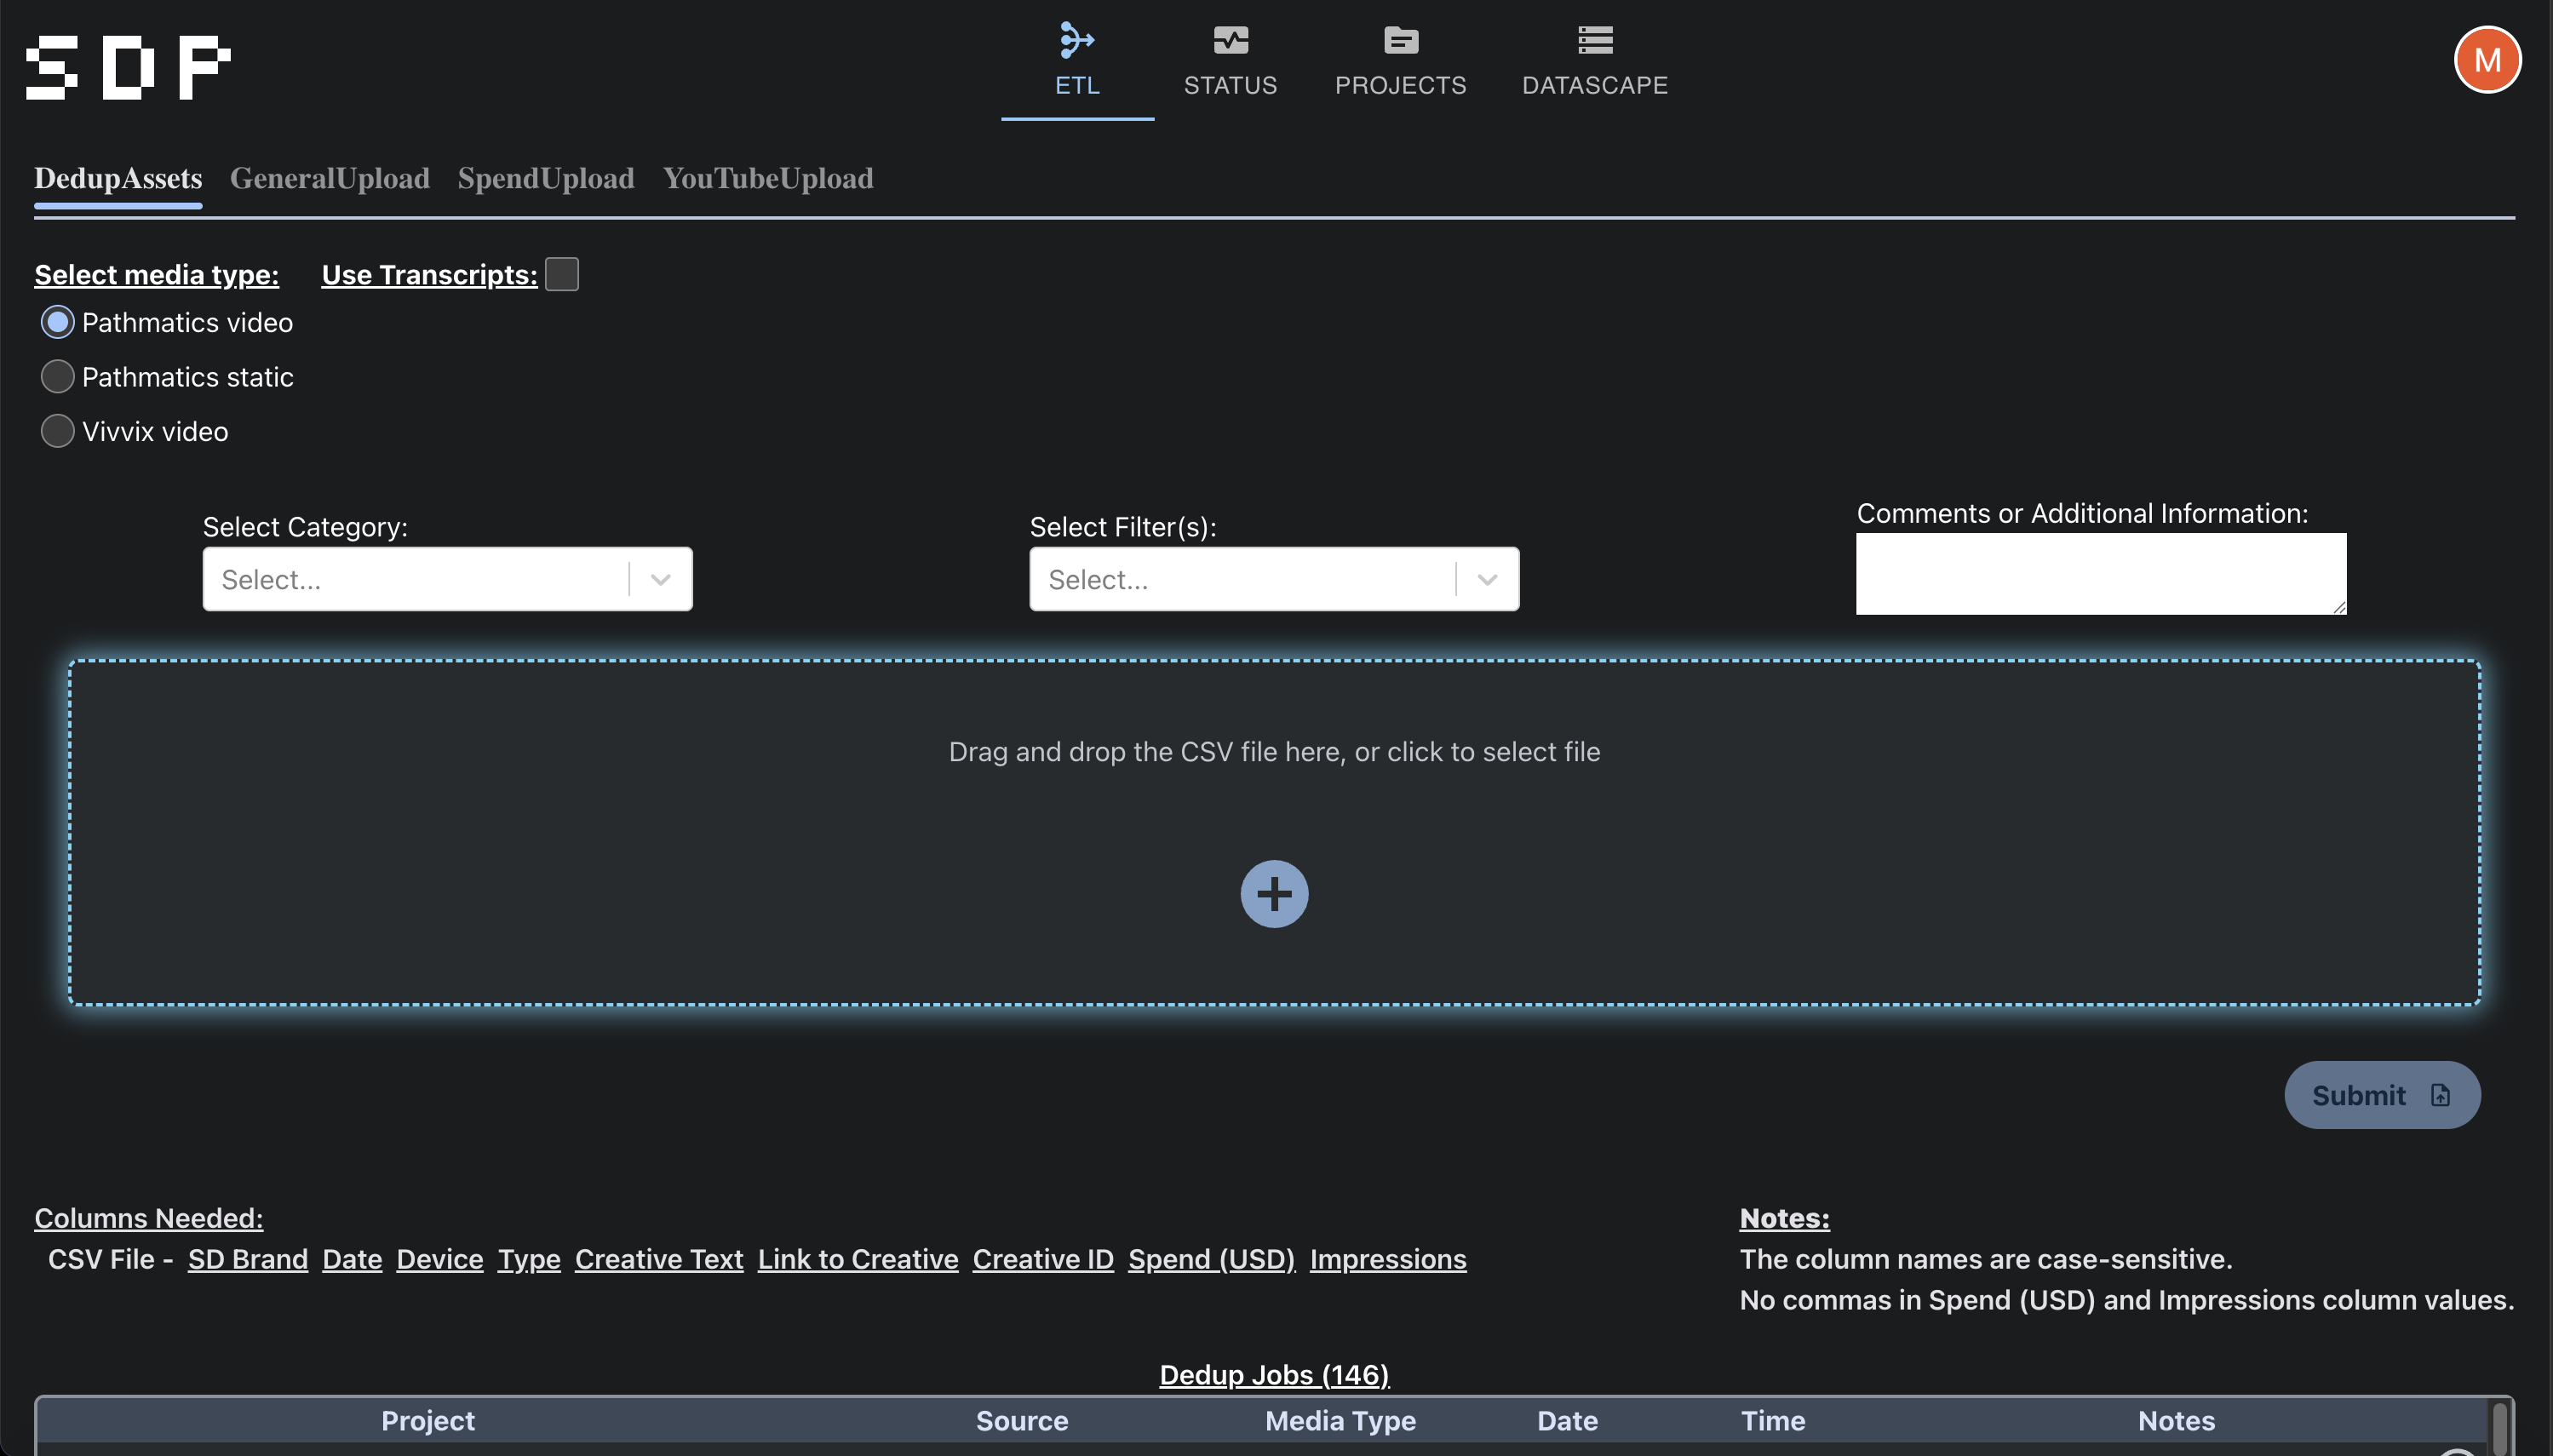Click the plus icon to add CSV

pyautogui.click(x=1274, y=894)
